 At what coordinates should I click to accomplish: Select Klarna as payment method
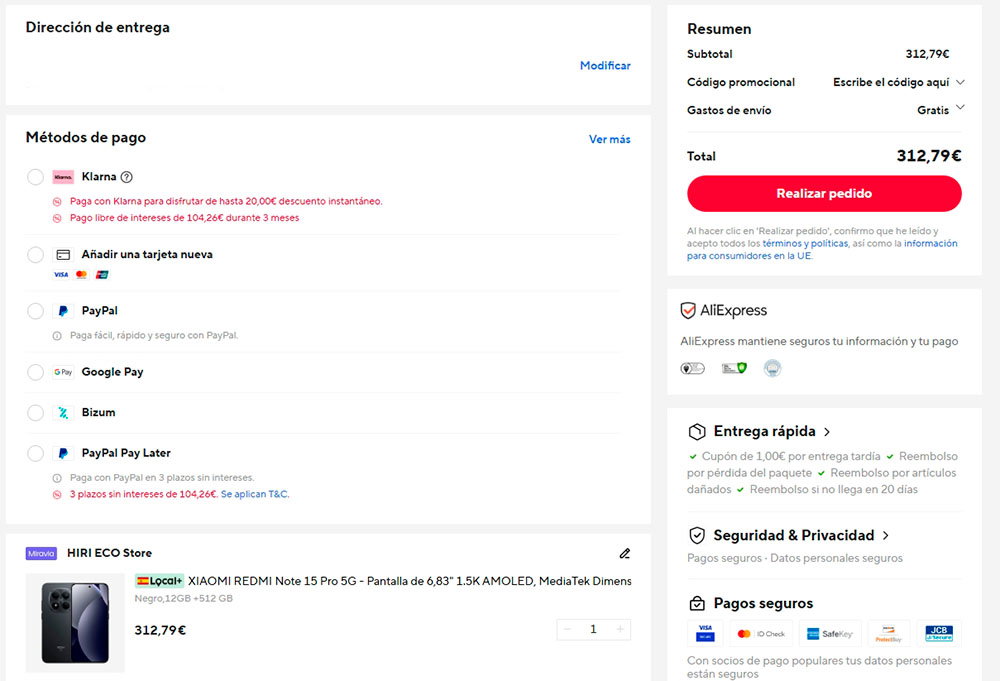35,177
